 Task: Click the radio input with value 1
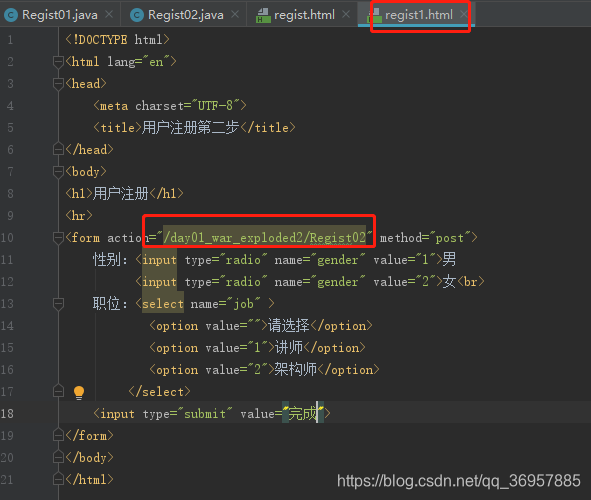pos(289,260)
